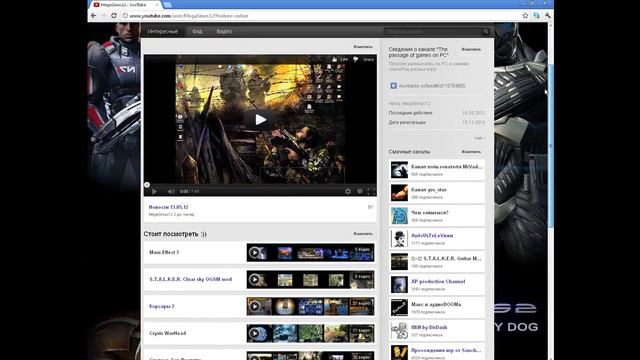Viewport: 640px width, 360px height.
Task: Click the gov_stas channel avatar
Action: [x=399, y=193]
